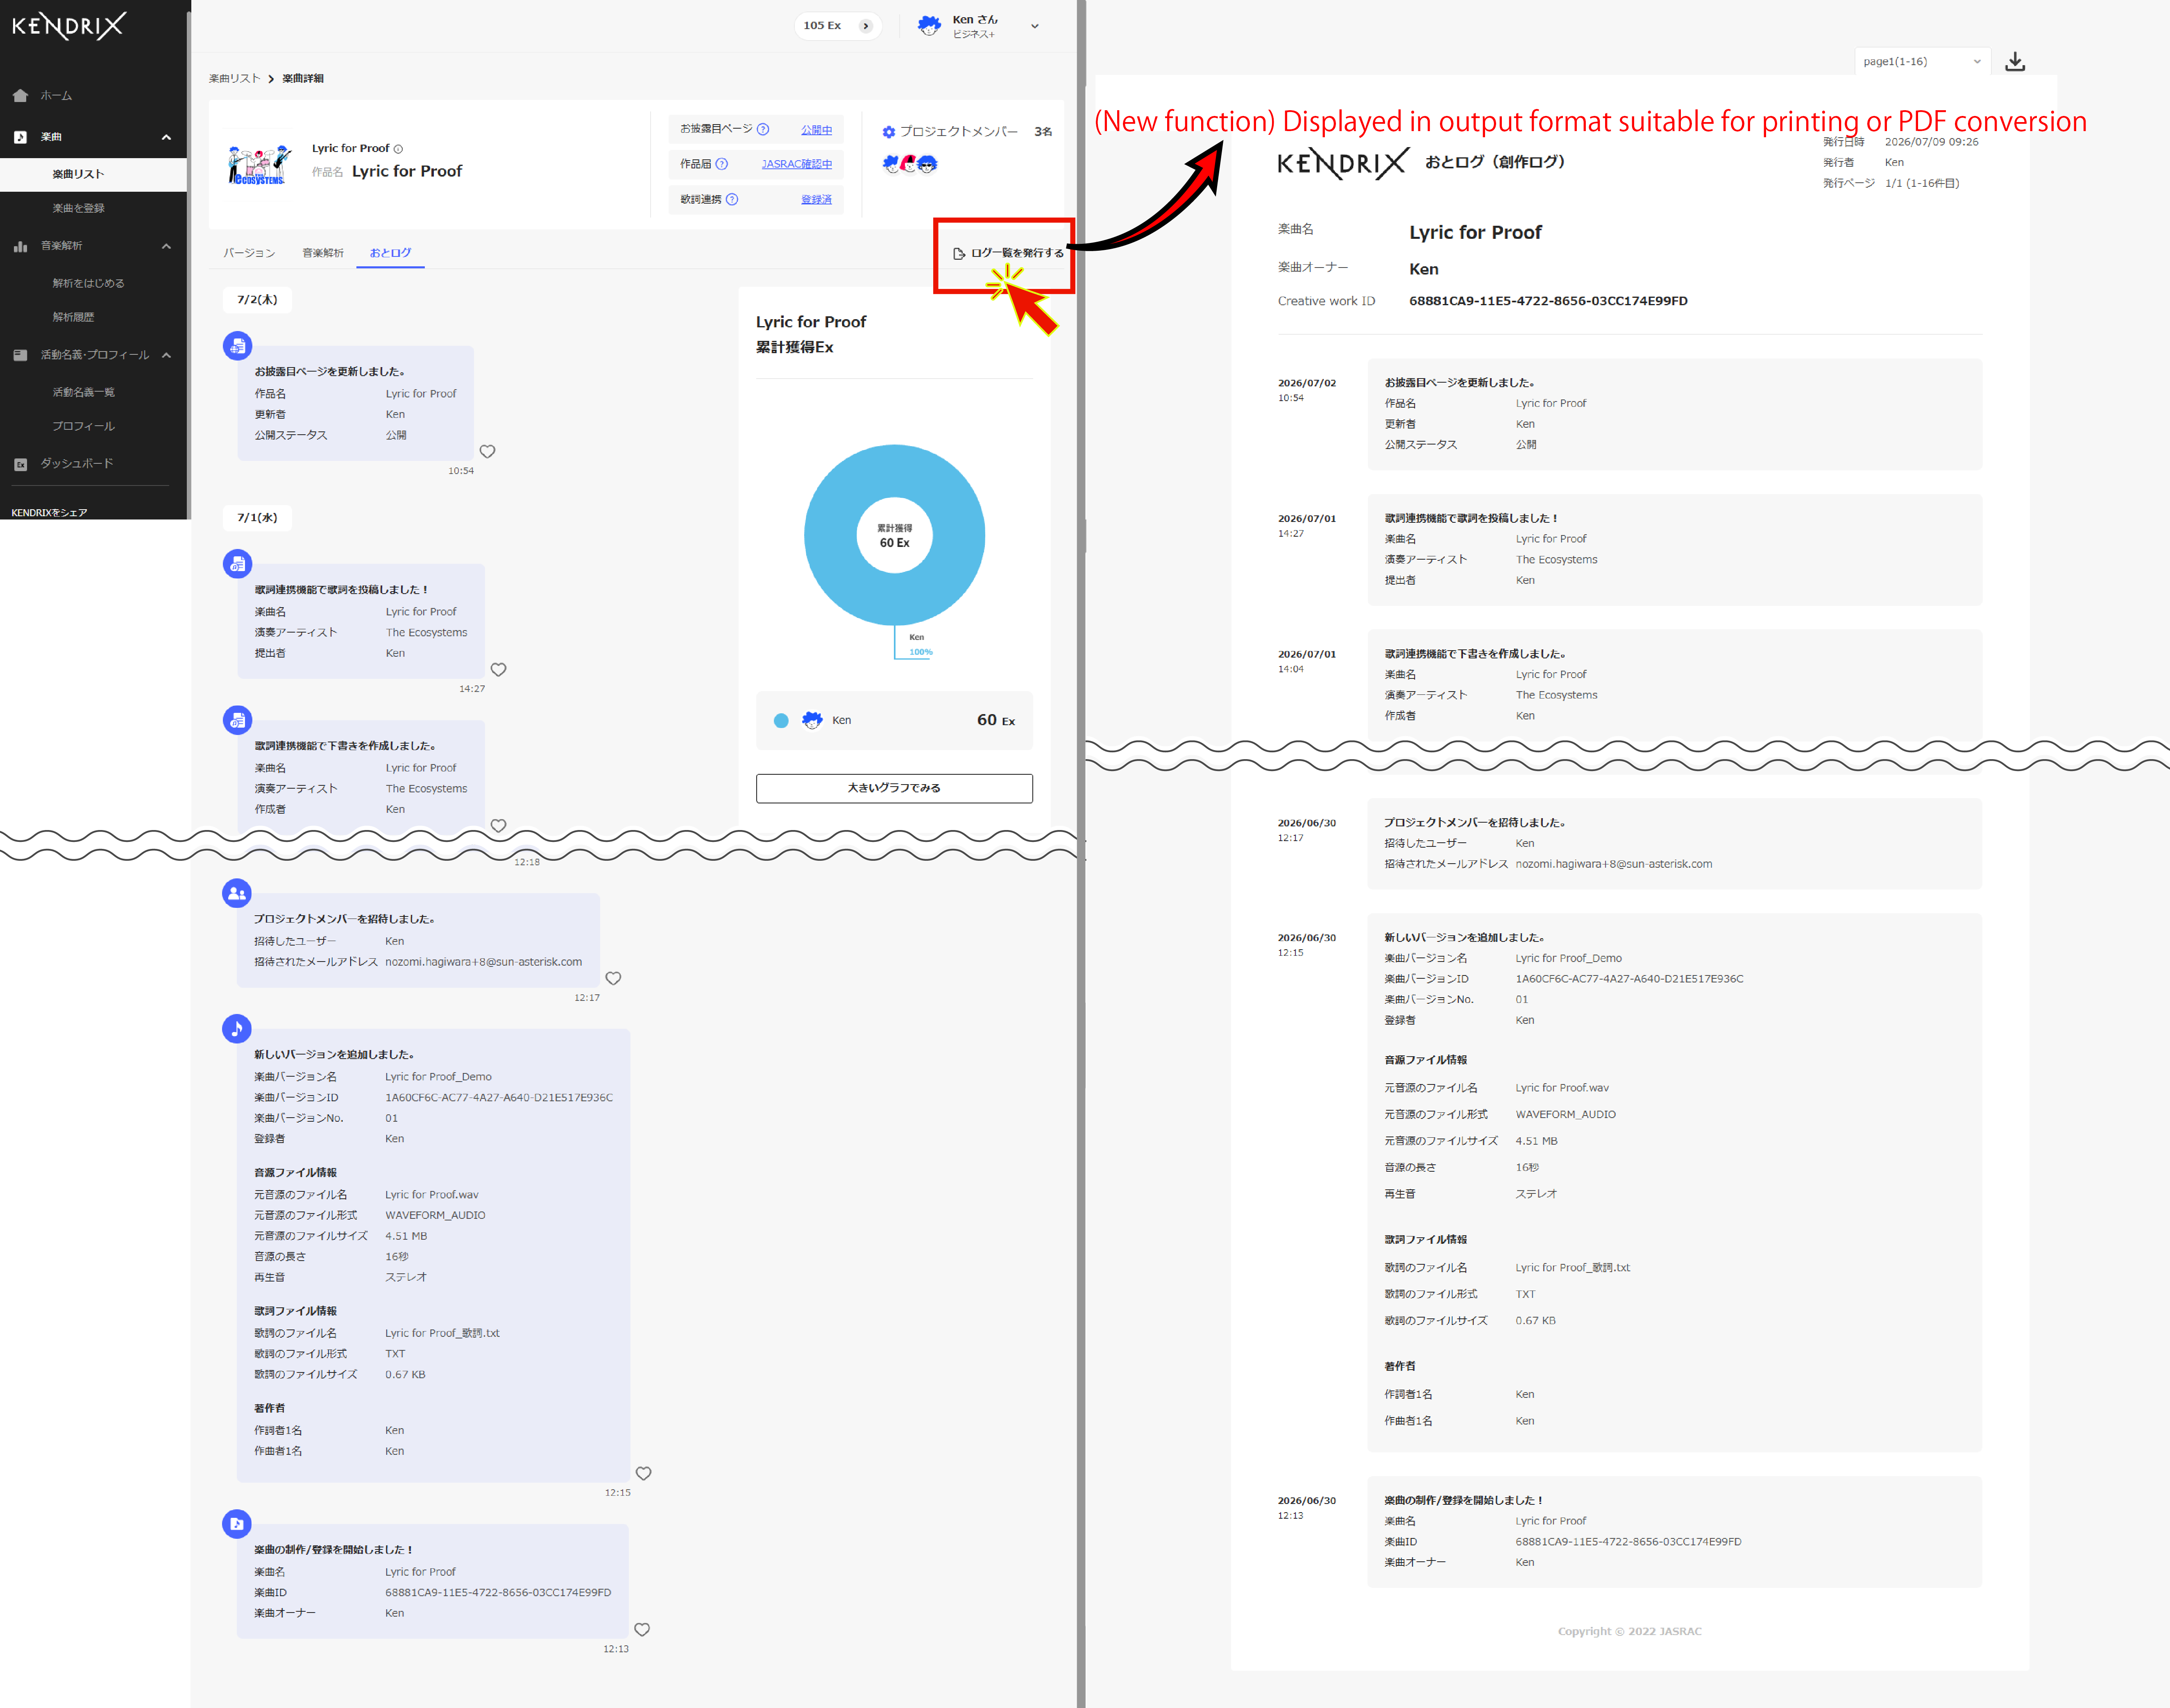The width and height of the screenshot is (2170, 1708).
Task: Collapse the 活動名義・プロフィール section chevron
Action: (x=166, y=355)
